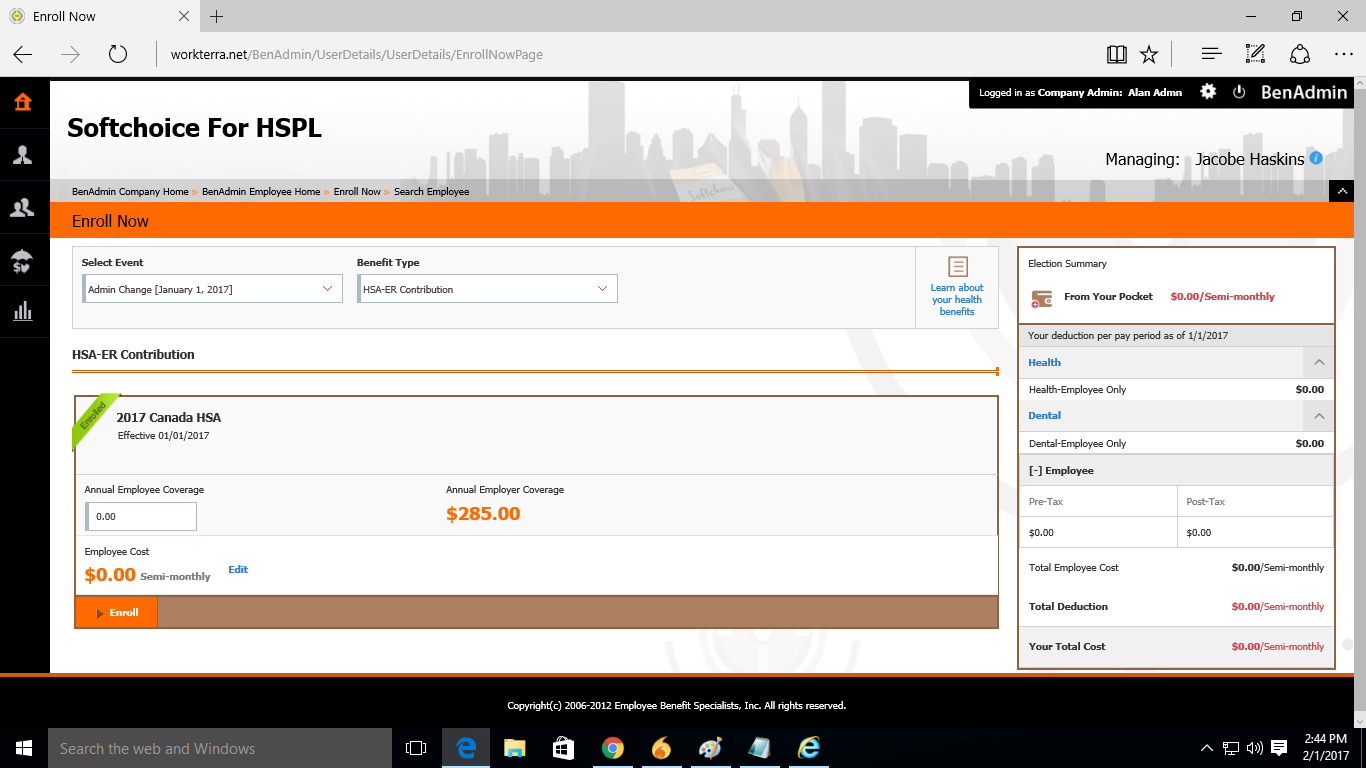Click info icon beside Jacobe Haskins
This screenshot has width=1366, height=768.
(1316, 158)
